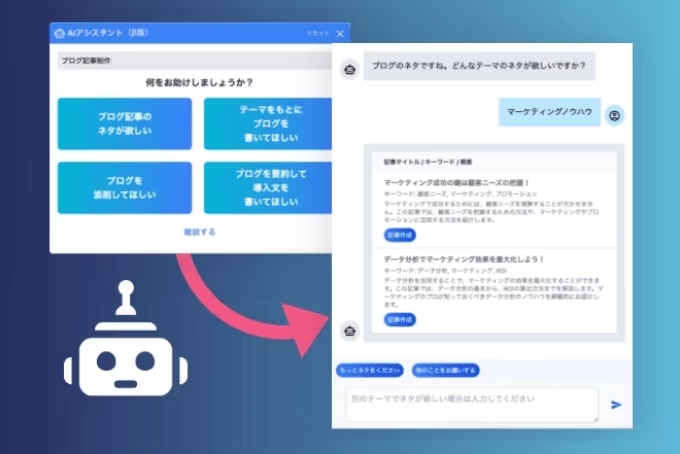Click the もっとネタをください chip
This screenshot has height=454, width=680.
point(370,370)
